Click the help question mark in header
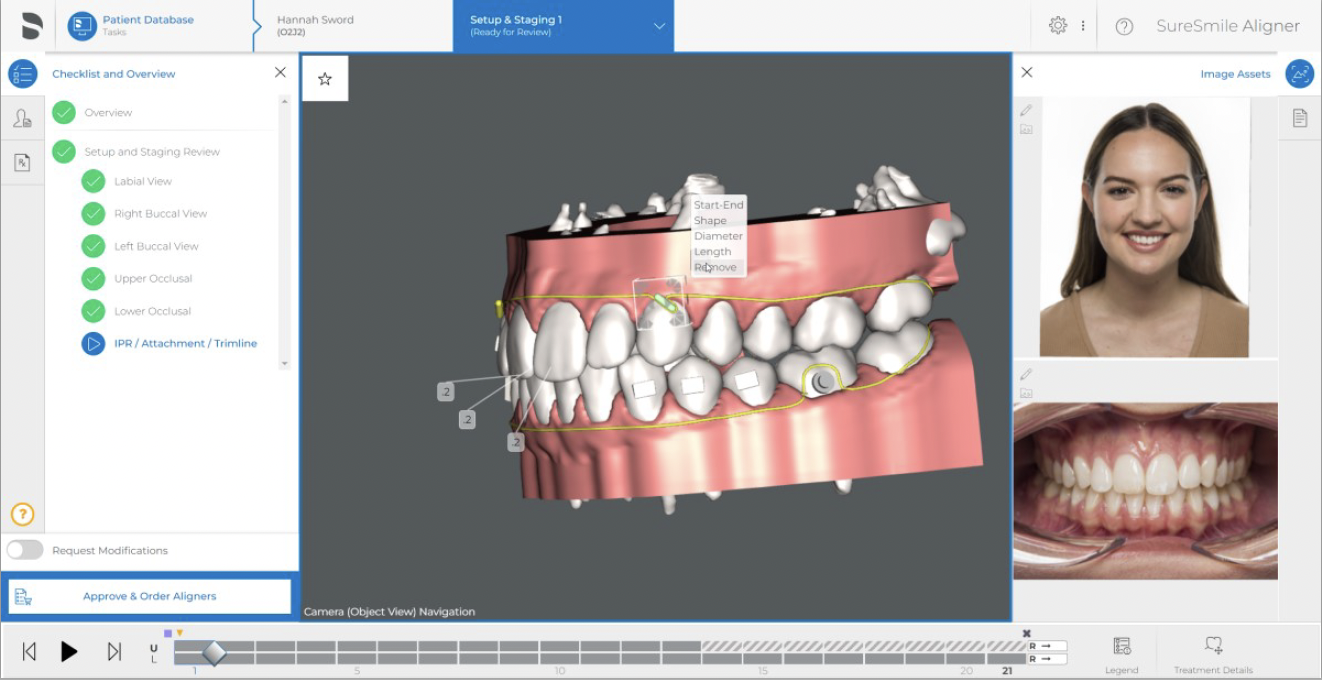Image resolution: width=1322 pixels, height=680 pixels. point(1124,26)
